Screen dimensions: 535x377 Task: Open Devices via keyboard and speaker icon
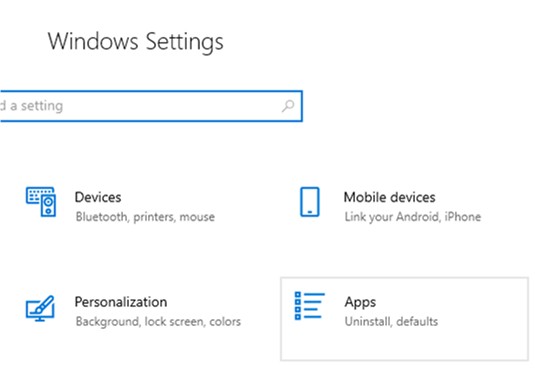tap(41, 202)
